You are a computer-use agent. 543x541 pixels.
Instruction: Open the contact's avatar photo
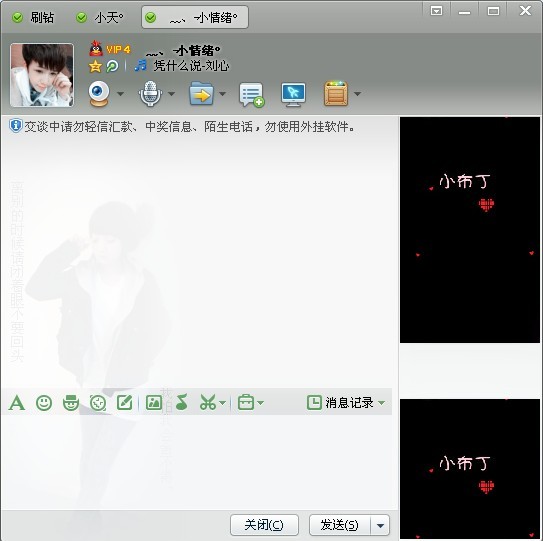click(x=42, y=75)
